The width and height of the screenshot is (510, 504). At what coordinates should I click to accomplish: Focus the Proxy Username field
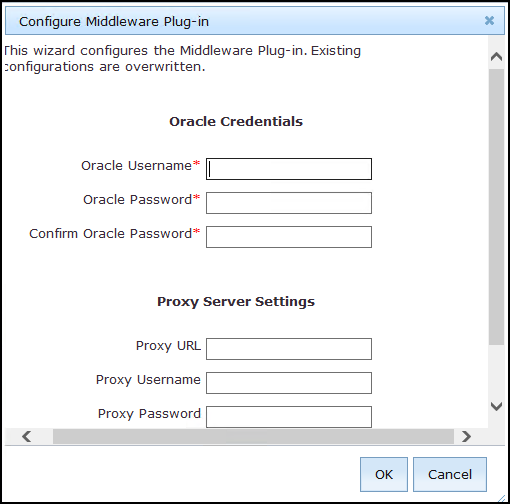tap(289, 383)
